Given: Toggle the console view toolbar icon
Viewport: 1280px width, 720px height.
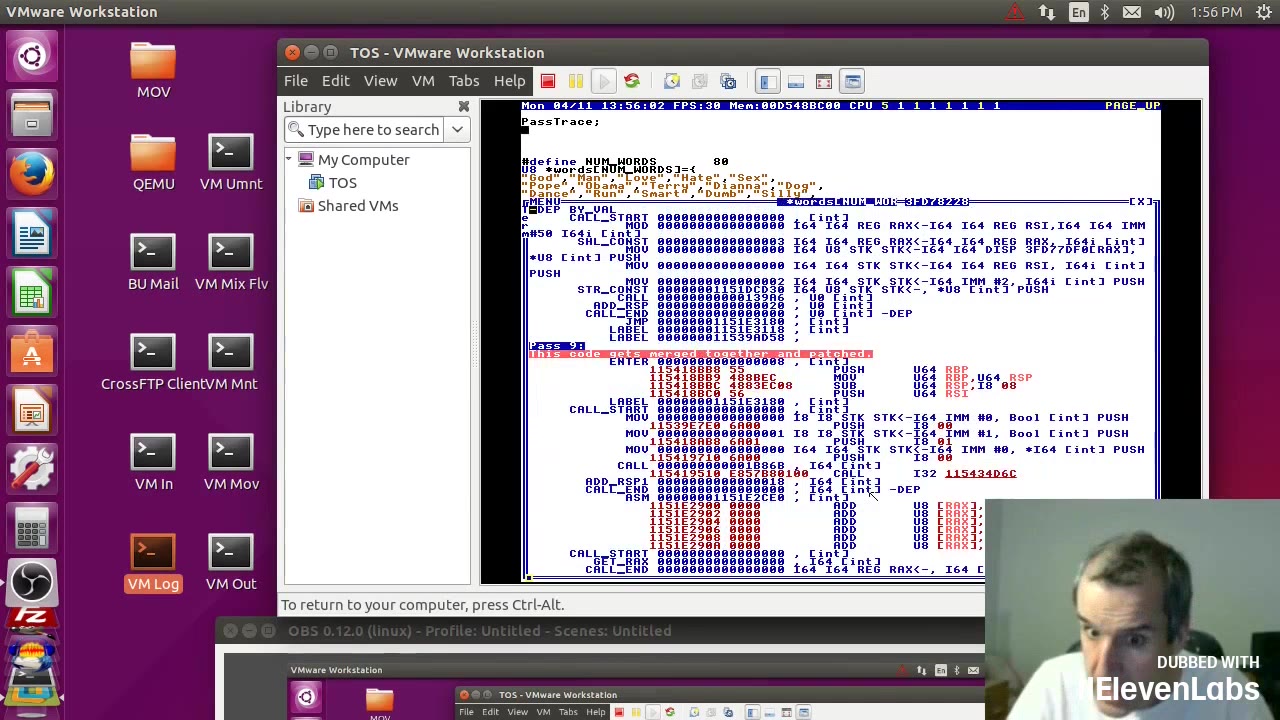Looking at the screenshot, I should [x=852, y=81].
